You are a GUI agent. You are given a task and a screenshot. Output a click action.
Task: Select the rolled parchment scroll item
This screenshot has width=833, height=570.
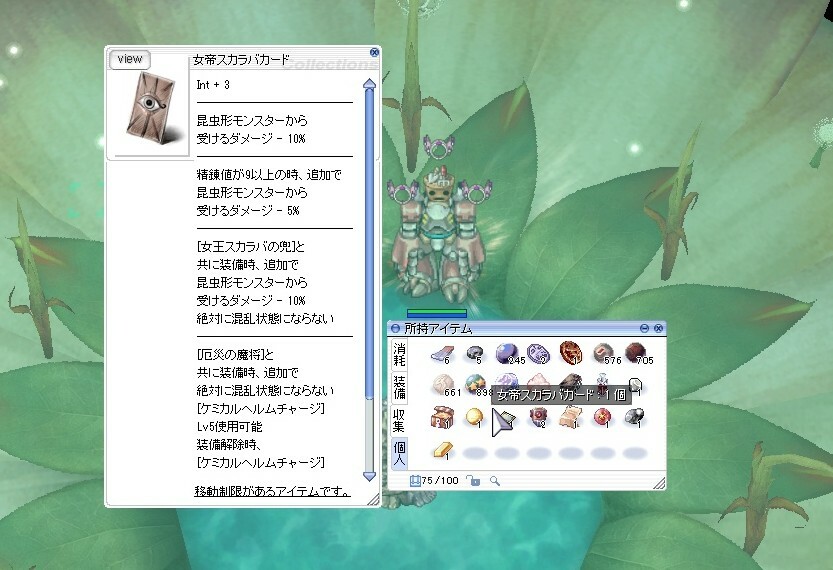tap(571, 418)
